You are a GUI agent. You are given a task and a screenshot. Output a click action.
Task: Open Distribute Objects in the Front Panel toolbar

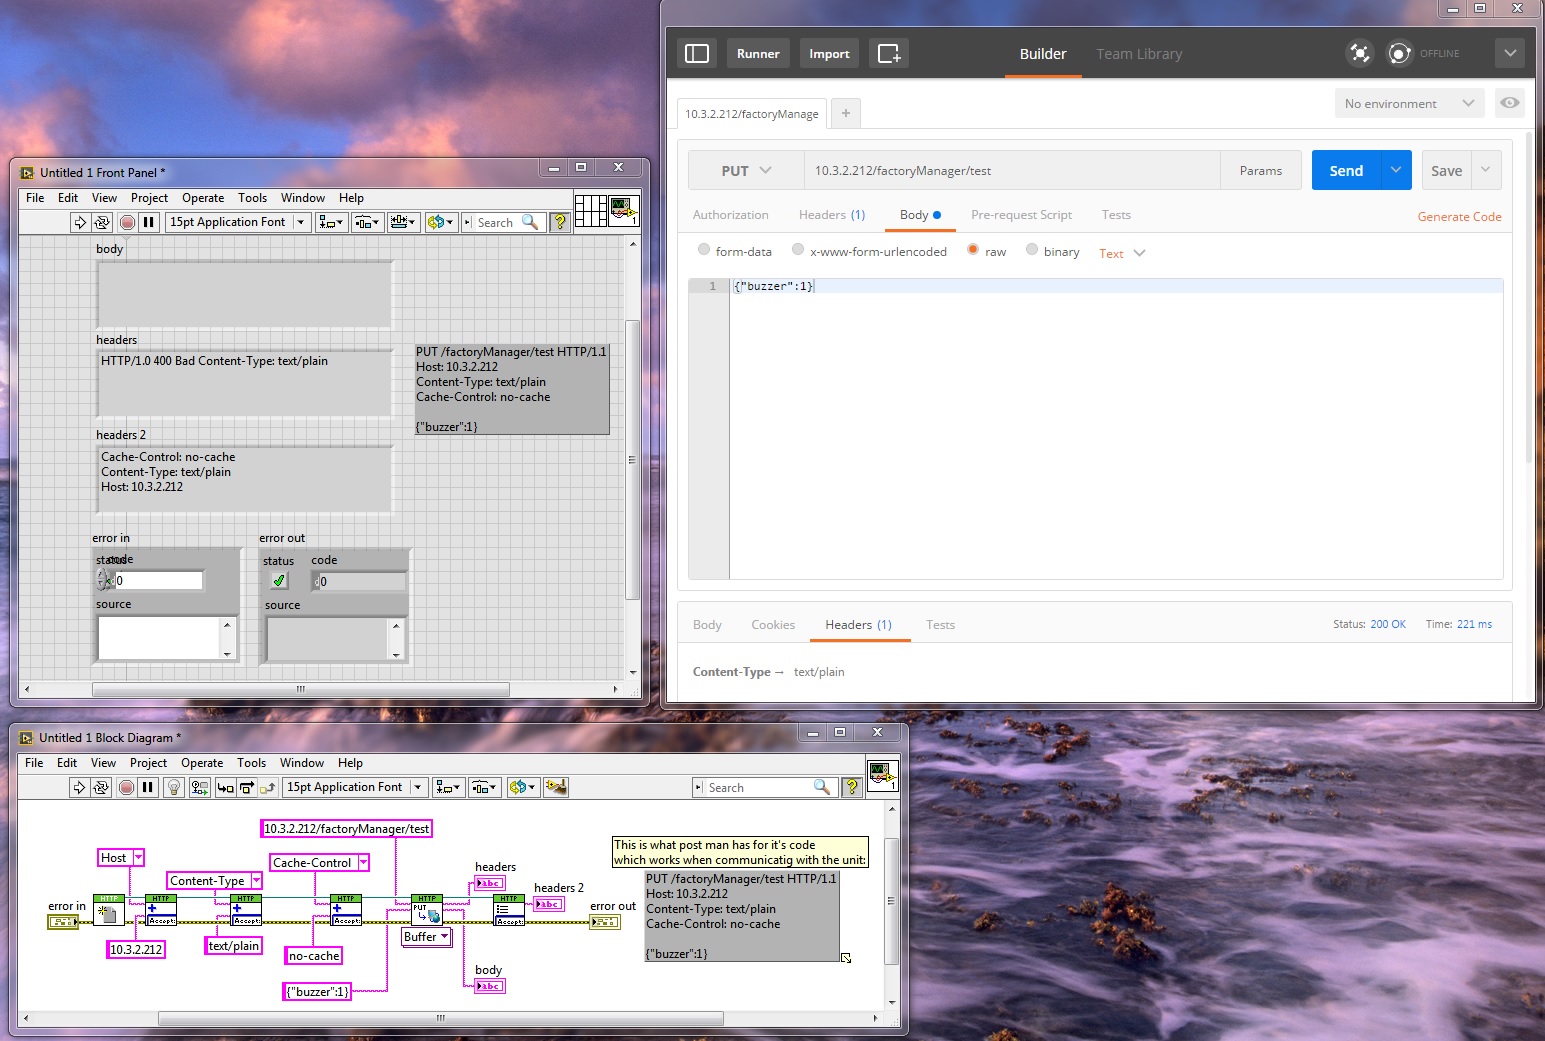368,222
